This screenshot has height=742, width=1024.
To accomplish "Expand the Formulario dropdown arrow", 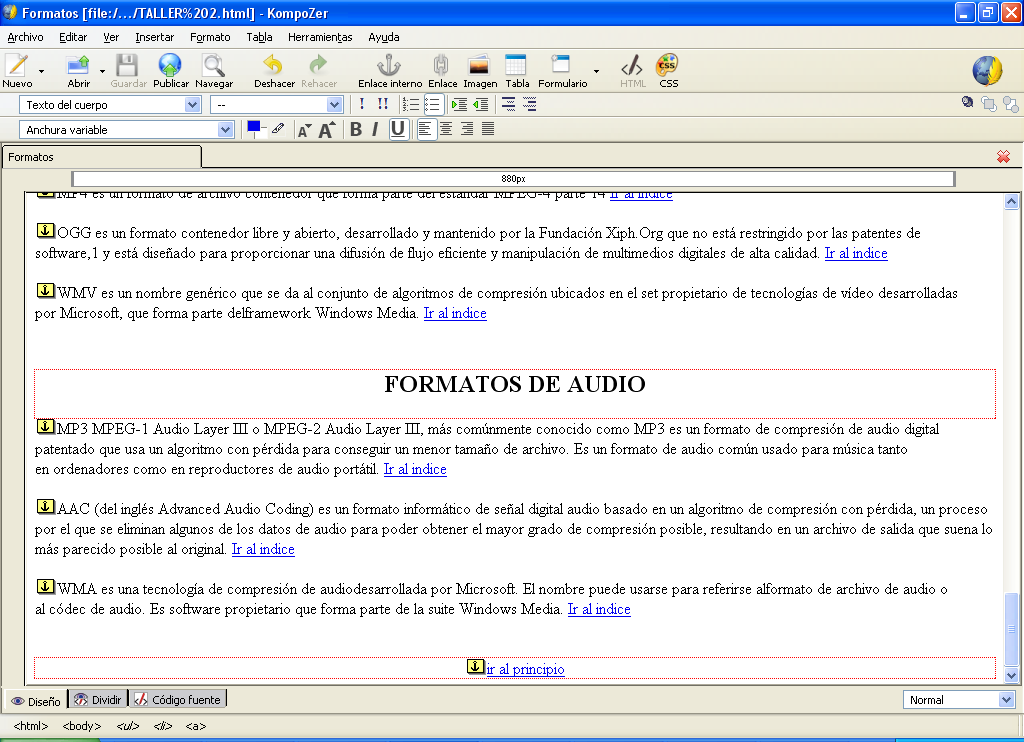I will pyautogui.click(x=596, y=70).
